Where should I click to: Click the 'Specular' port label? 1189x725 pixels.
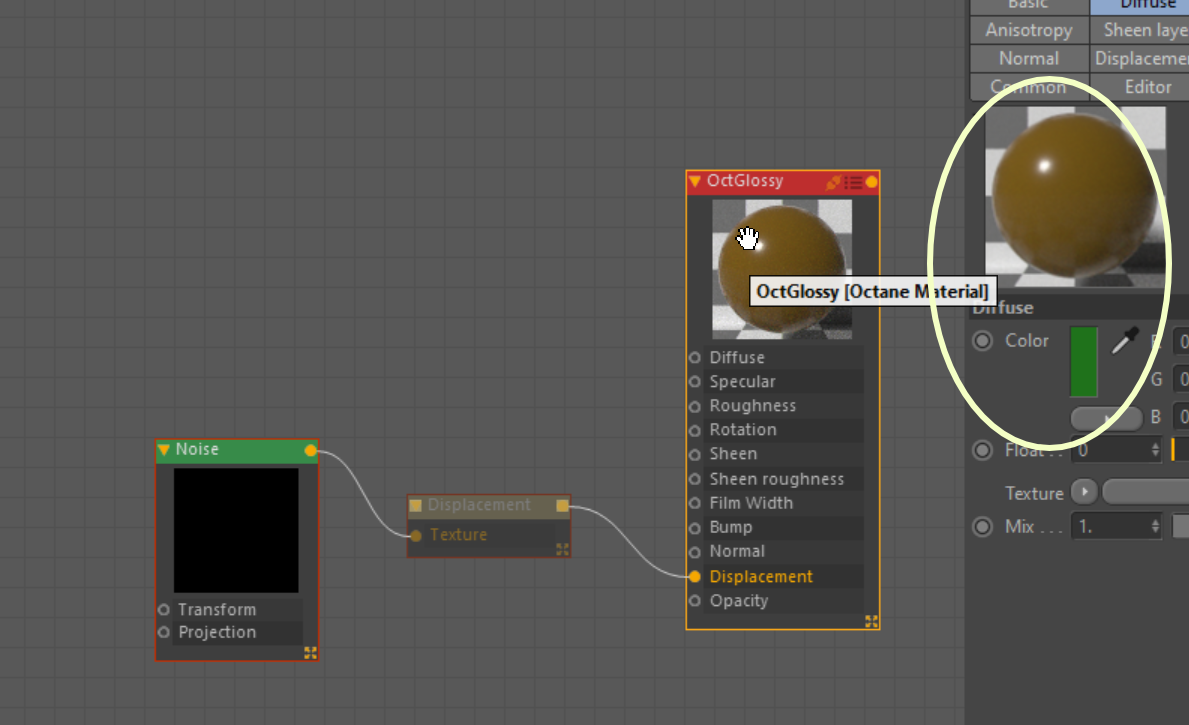point(742,381)
